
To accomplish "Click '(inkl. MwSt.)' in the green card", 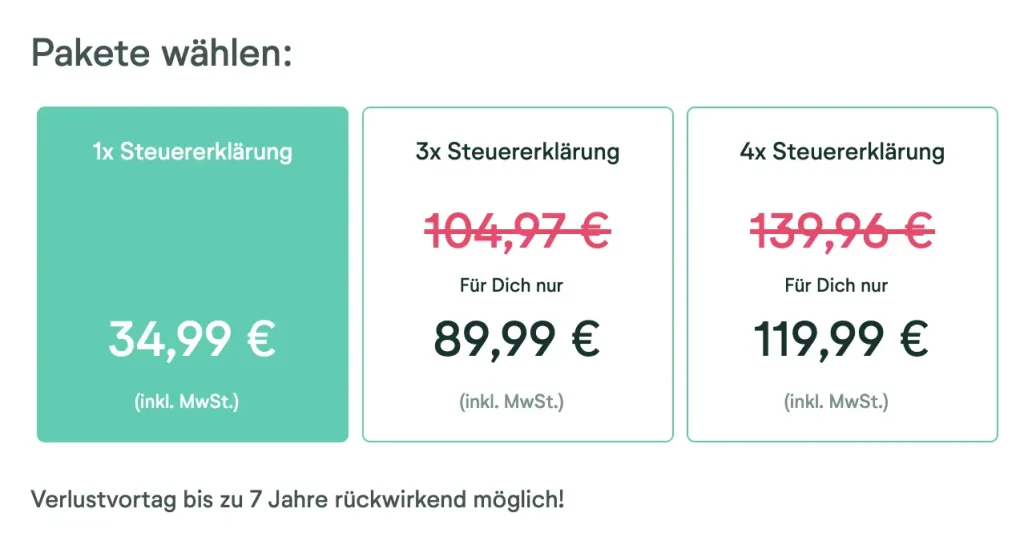I will click(x=187, y=402).
